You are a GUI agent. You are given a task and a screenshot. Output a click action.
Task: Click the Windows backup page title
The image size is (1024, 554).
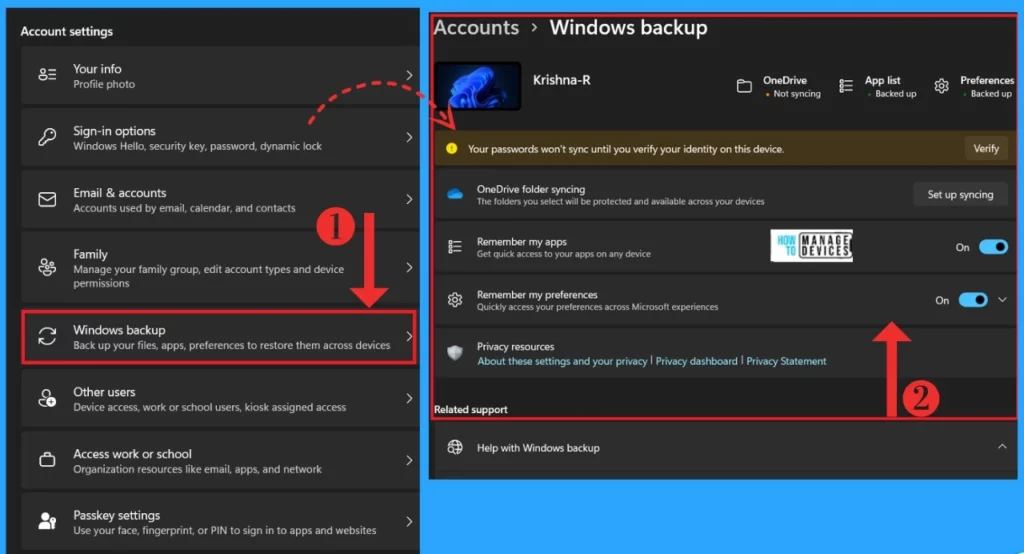(628, 28)
